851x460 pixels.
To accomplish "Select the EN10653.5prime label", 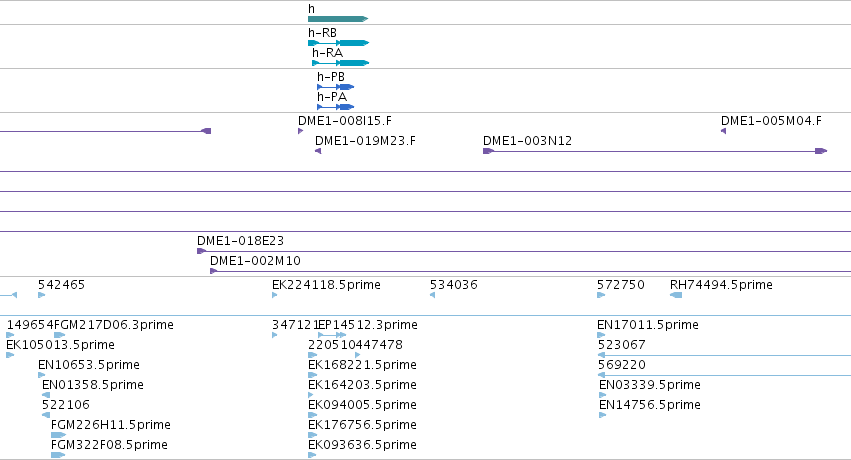I will tap(89, 365).
